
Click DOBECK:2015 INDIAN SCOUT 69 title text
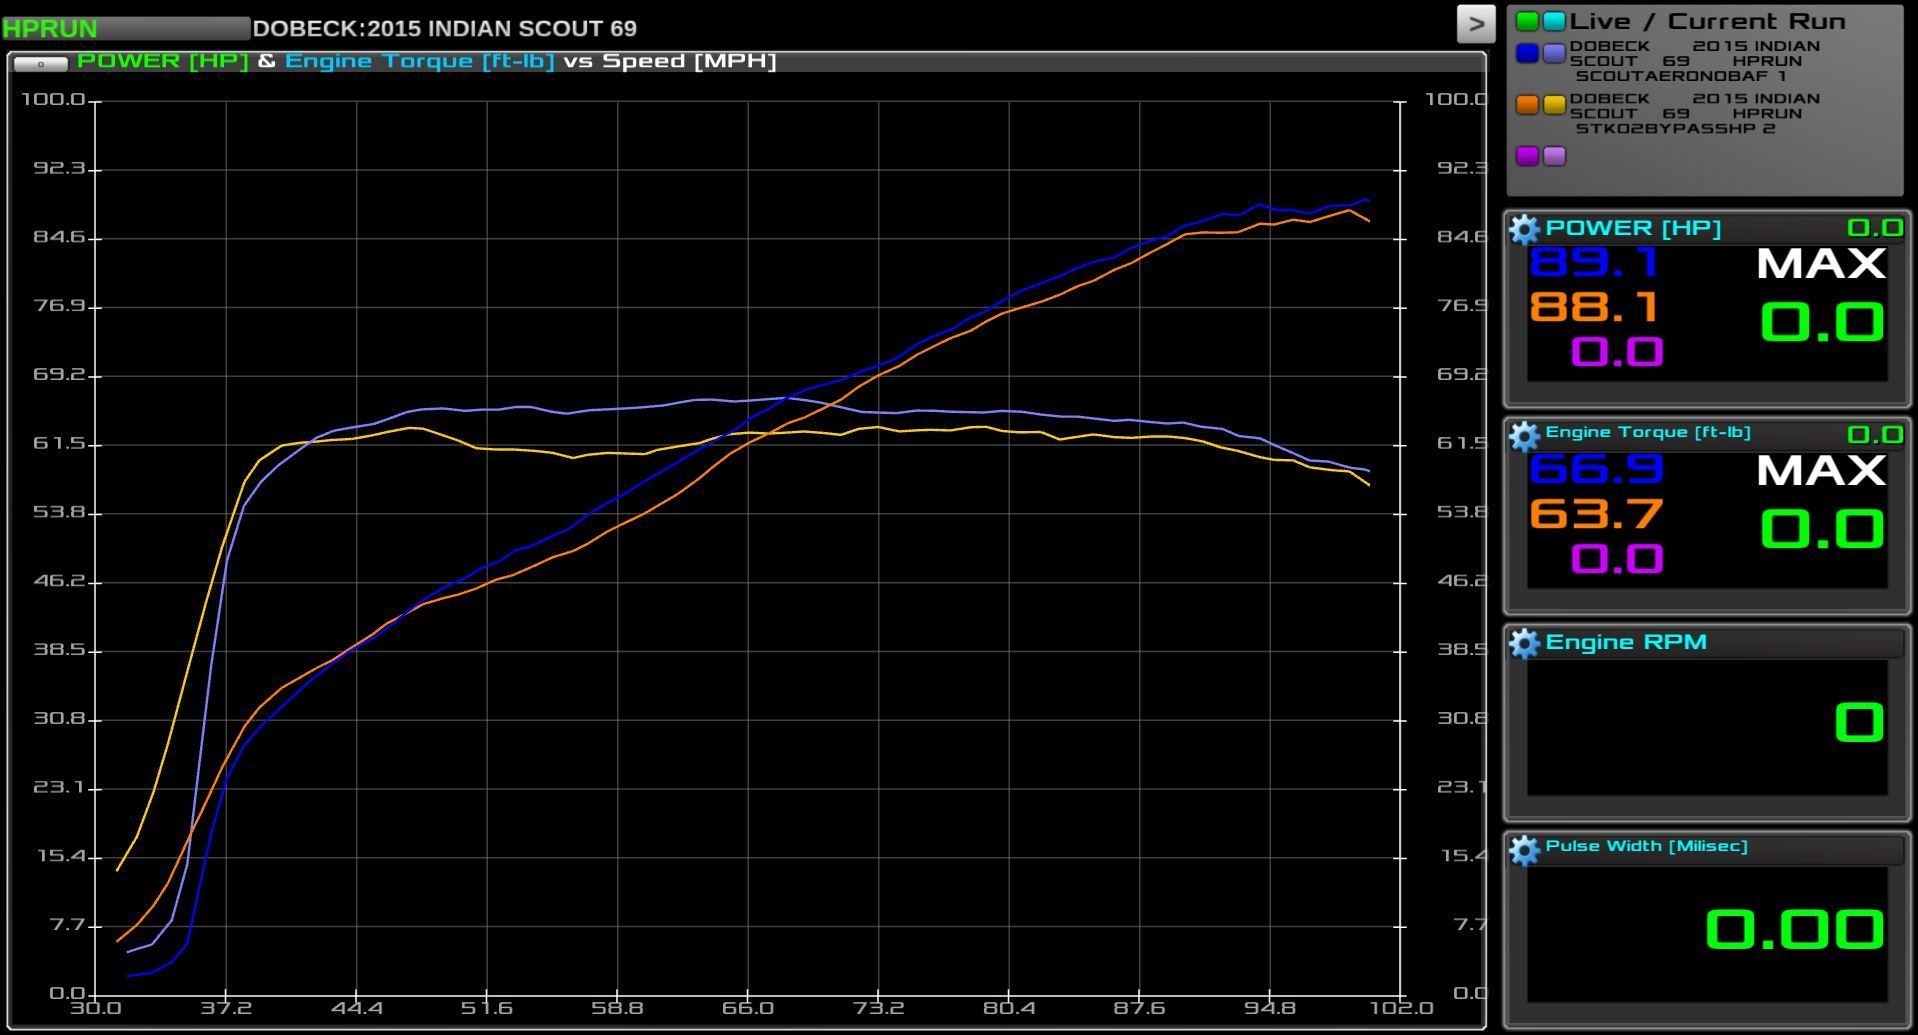445,28
